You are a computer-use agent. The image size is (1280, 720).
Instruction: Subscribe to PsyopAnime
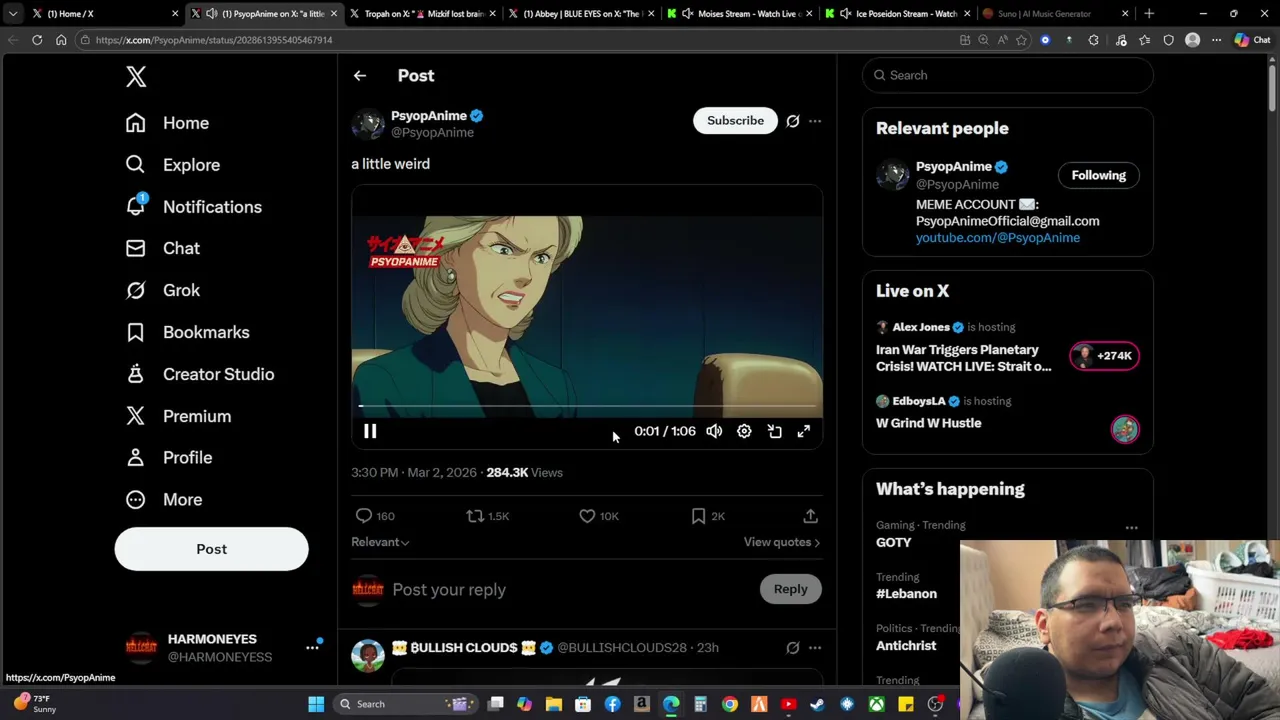735,121
